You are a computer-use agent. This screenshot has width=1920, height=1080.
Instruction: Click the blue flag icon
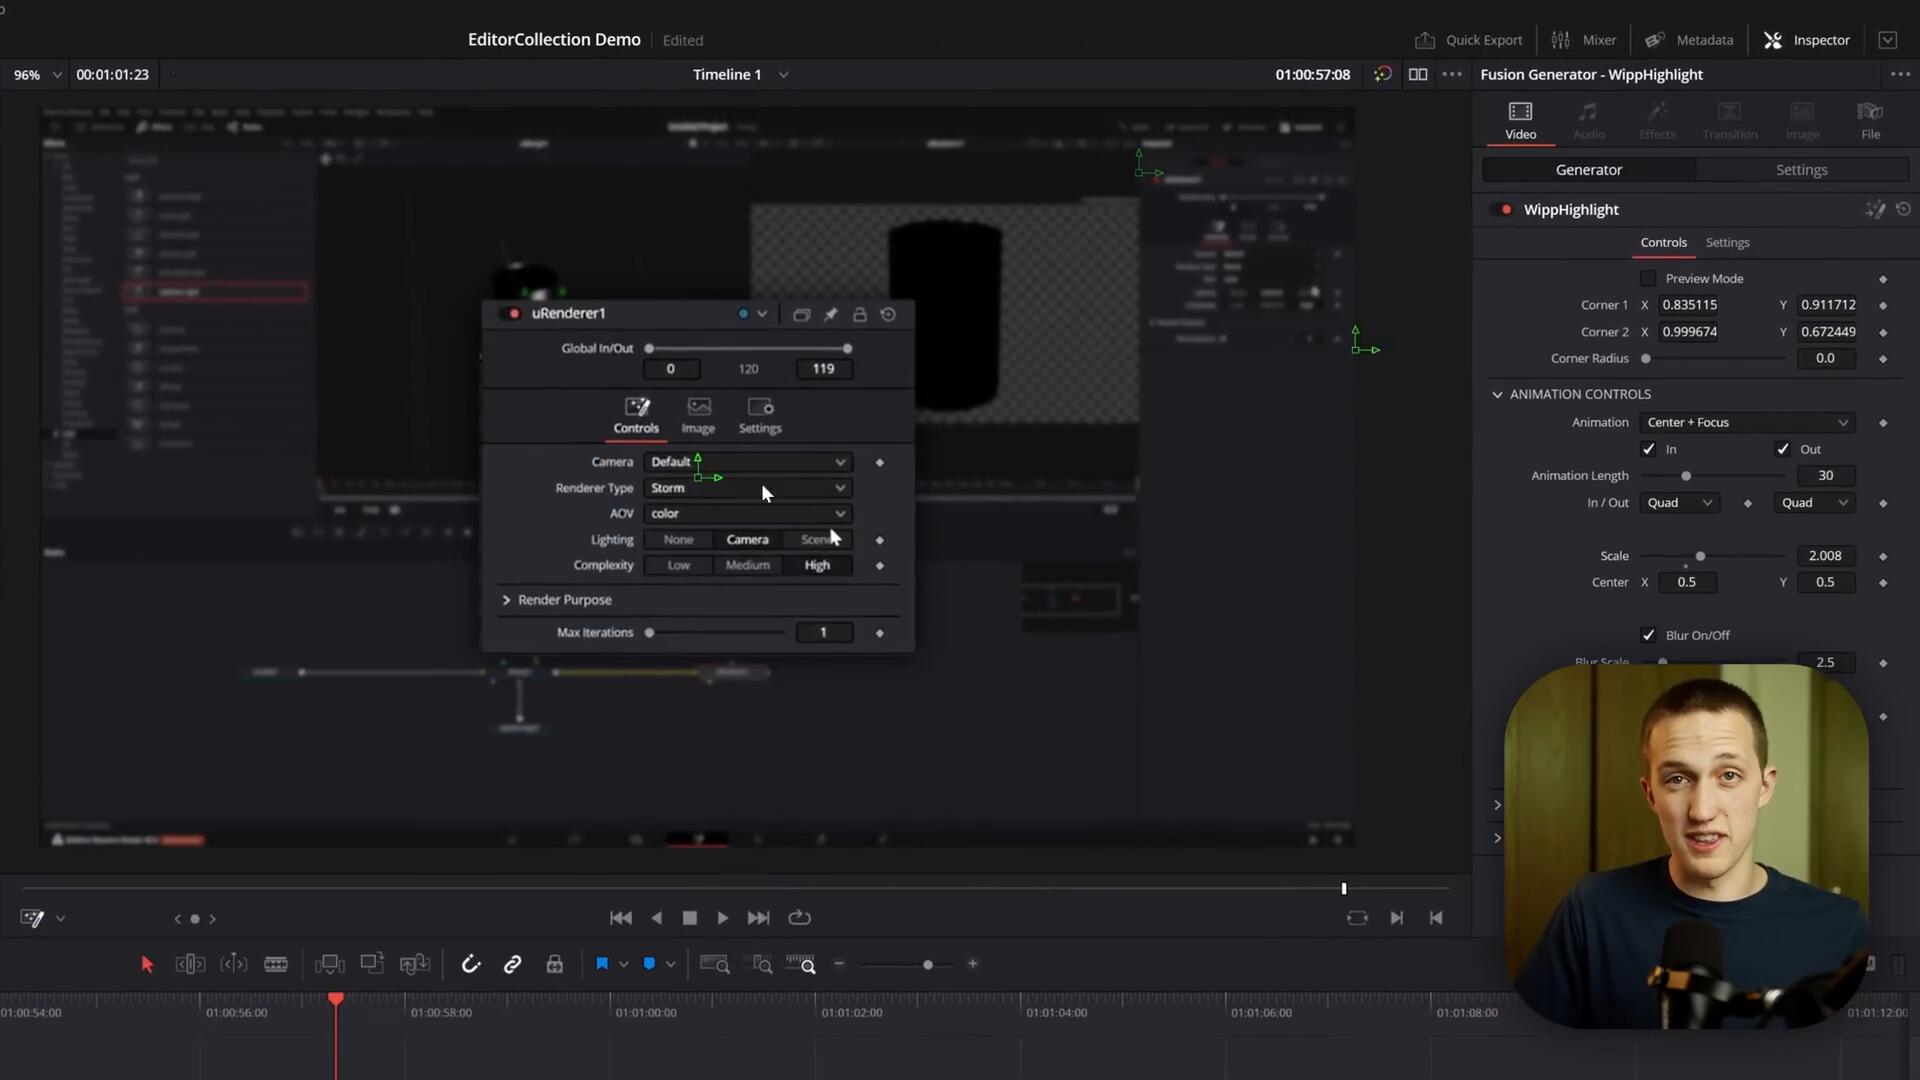point(601,964)
